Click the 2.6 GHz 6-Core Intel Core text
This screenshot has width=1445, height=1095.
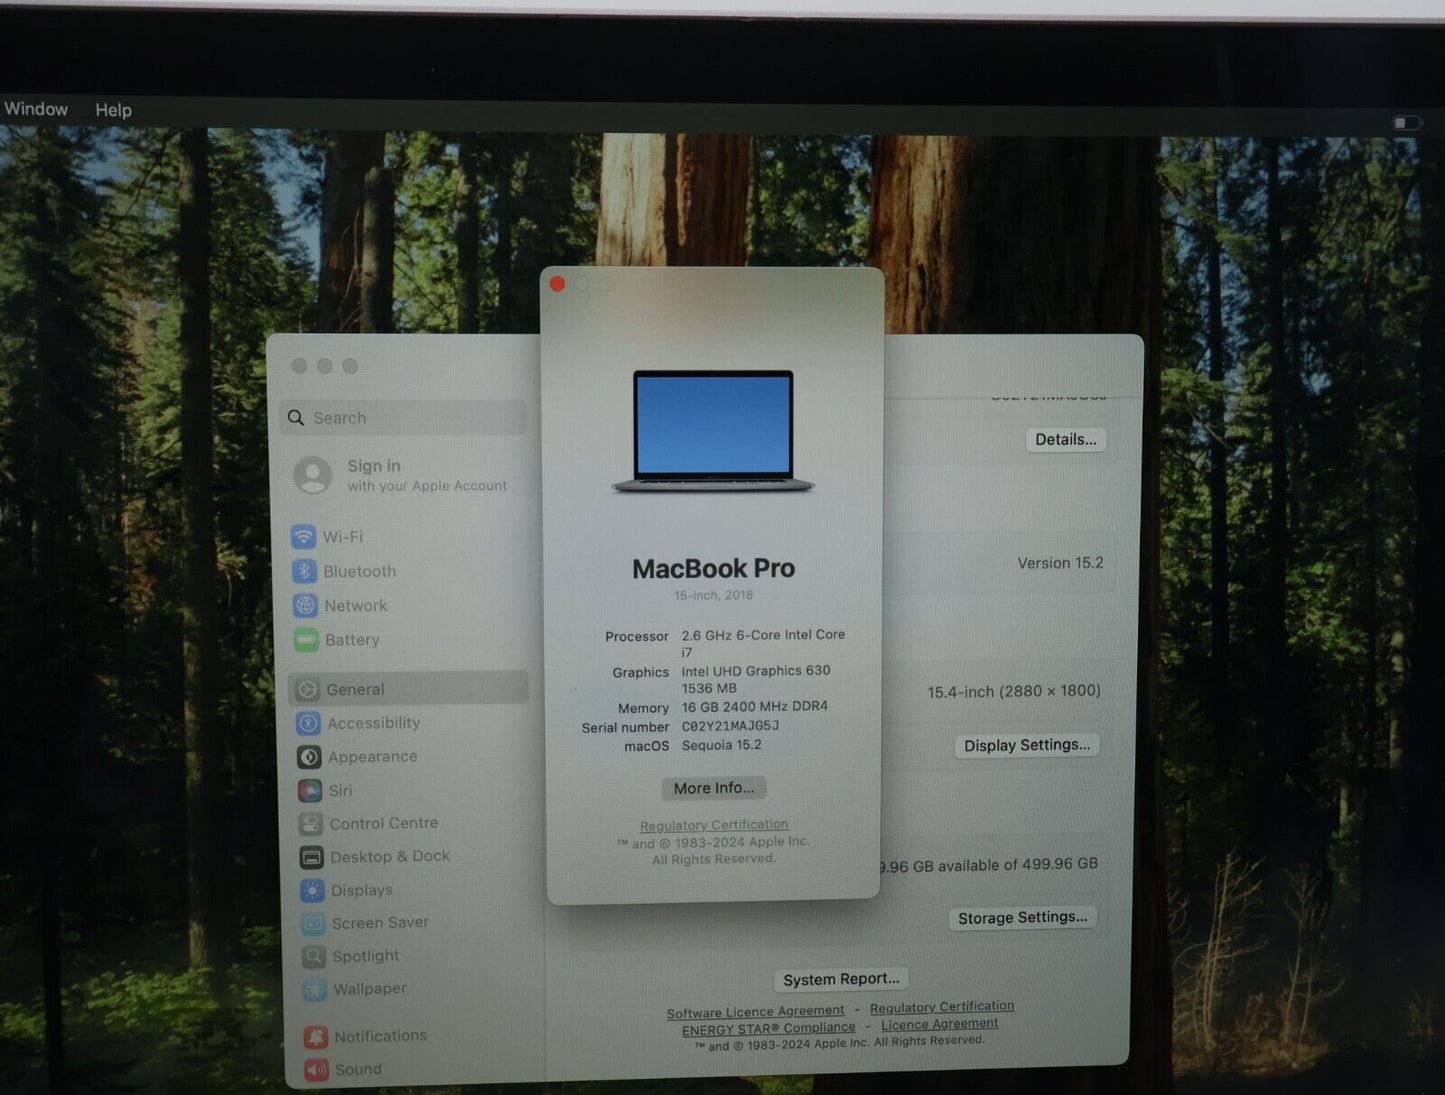pos(763,635)
